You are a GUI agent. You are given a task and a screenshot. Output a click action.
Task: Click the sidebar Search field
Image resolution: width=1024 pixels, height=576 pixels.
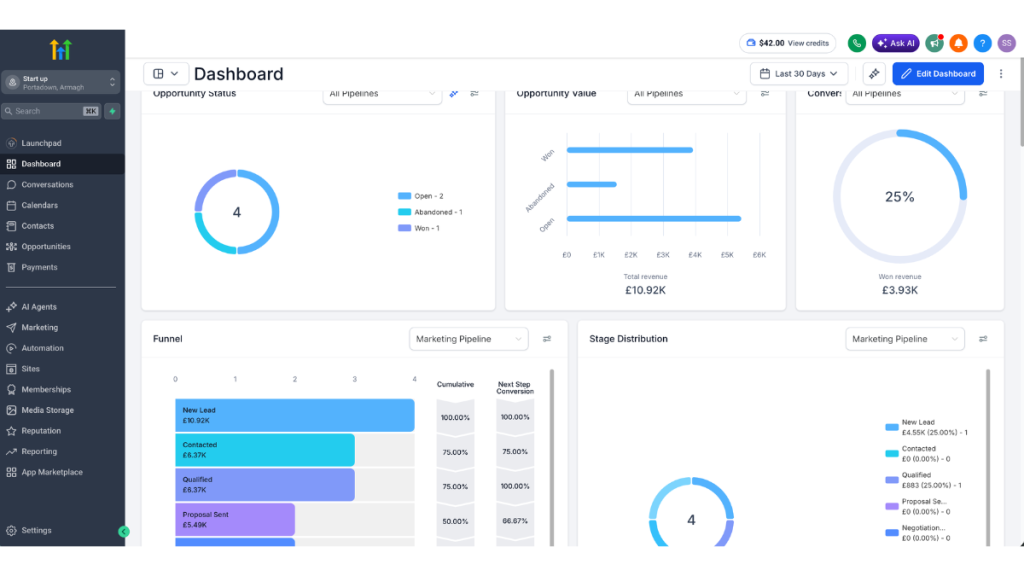click(51, 111)
